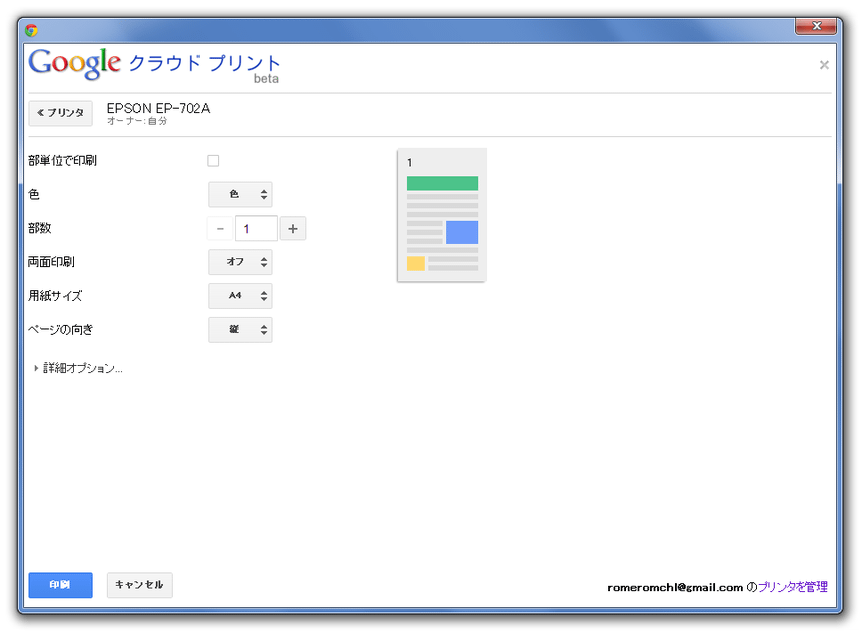
Task: Expand 詳細オプション advanced options
Action: tap(78, 368)
